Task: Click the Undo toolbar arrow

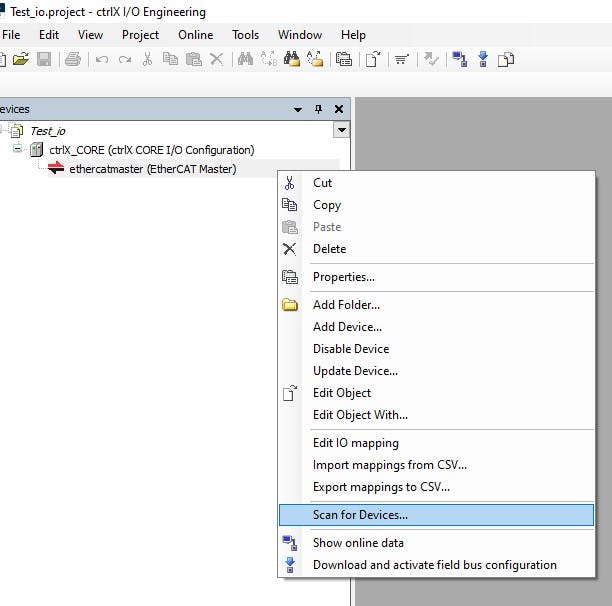Action: pyautogui.click(x=102, y=60)
